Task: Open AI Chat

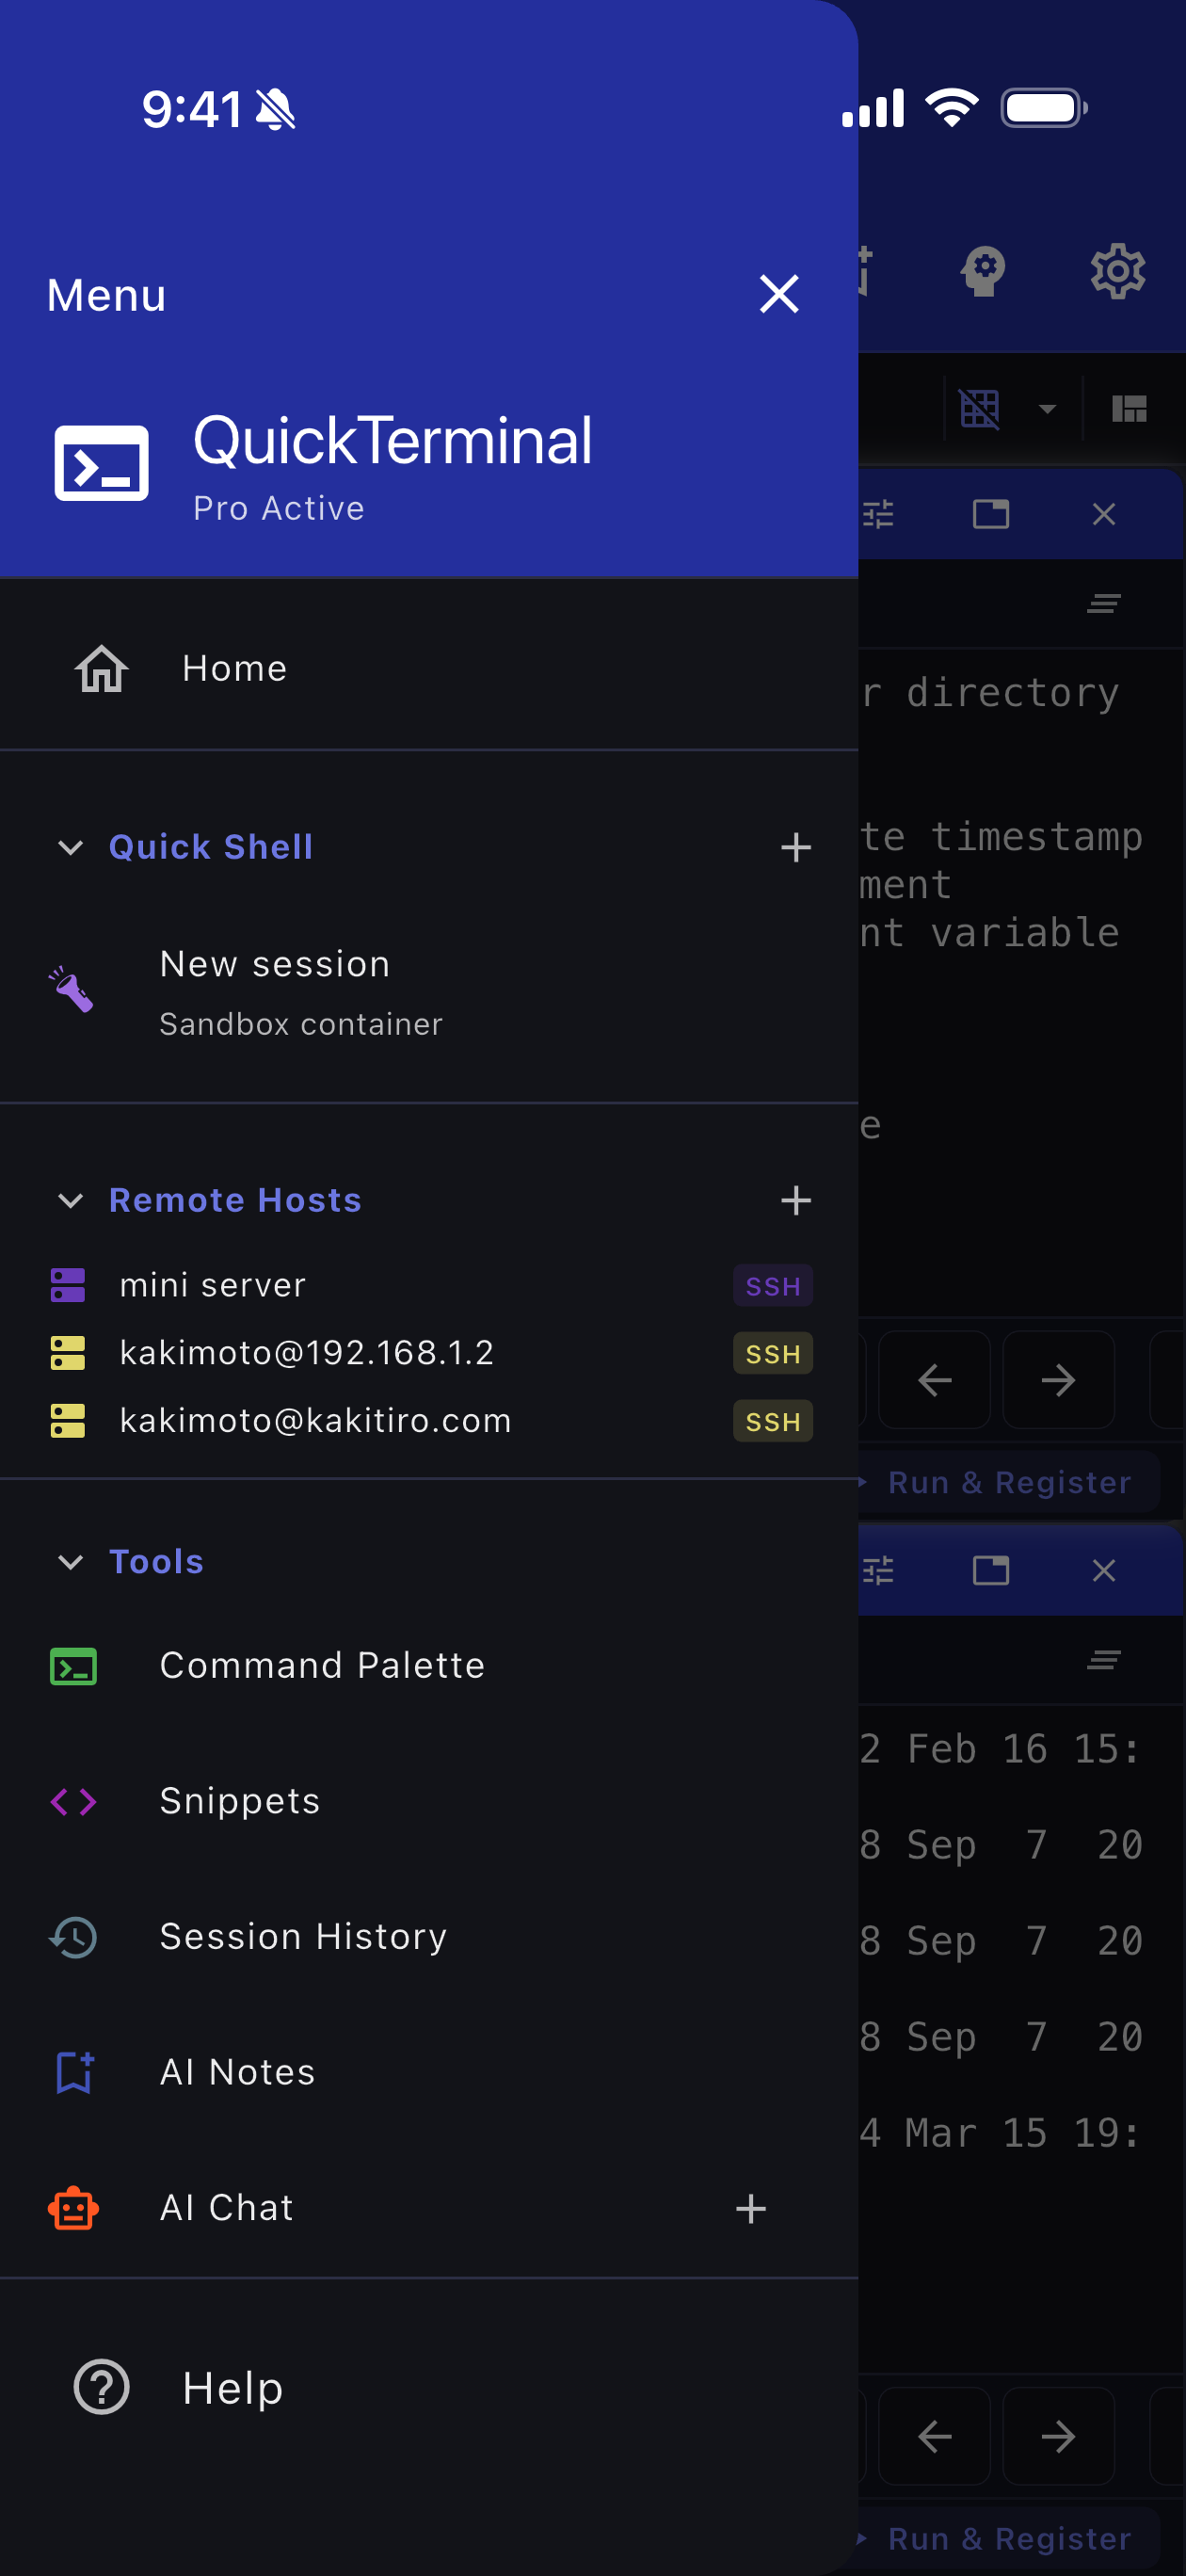Action: [x=429, y=2208]
